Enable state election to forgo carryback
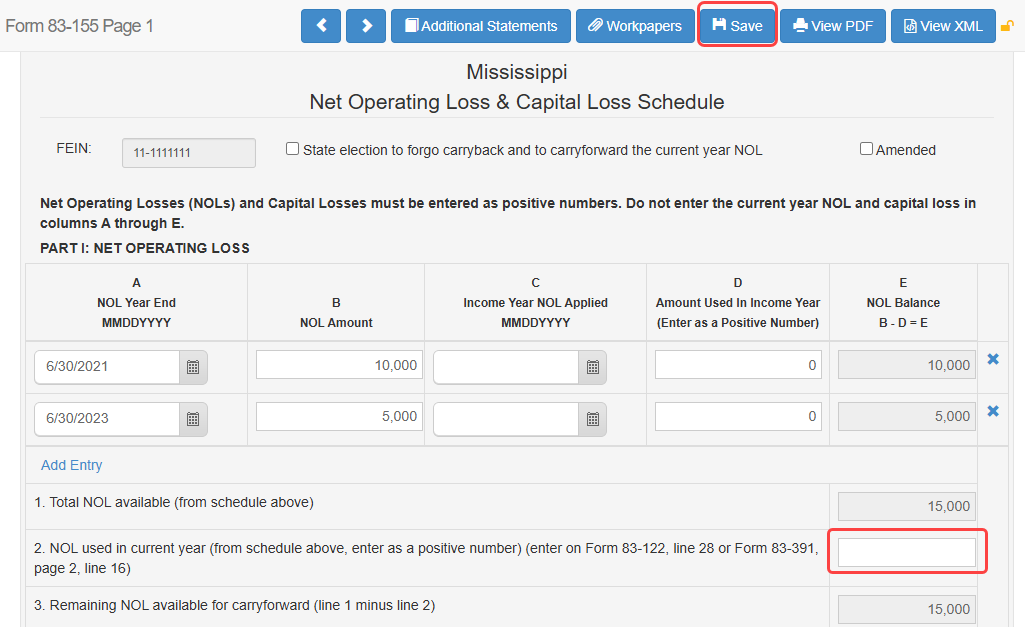This screenshot has width=1025, height=627. click(x=293, y=149)
